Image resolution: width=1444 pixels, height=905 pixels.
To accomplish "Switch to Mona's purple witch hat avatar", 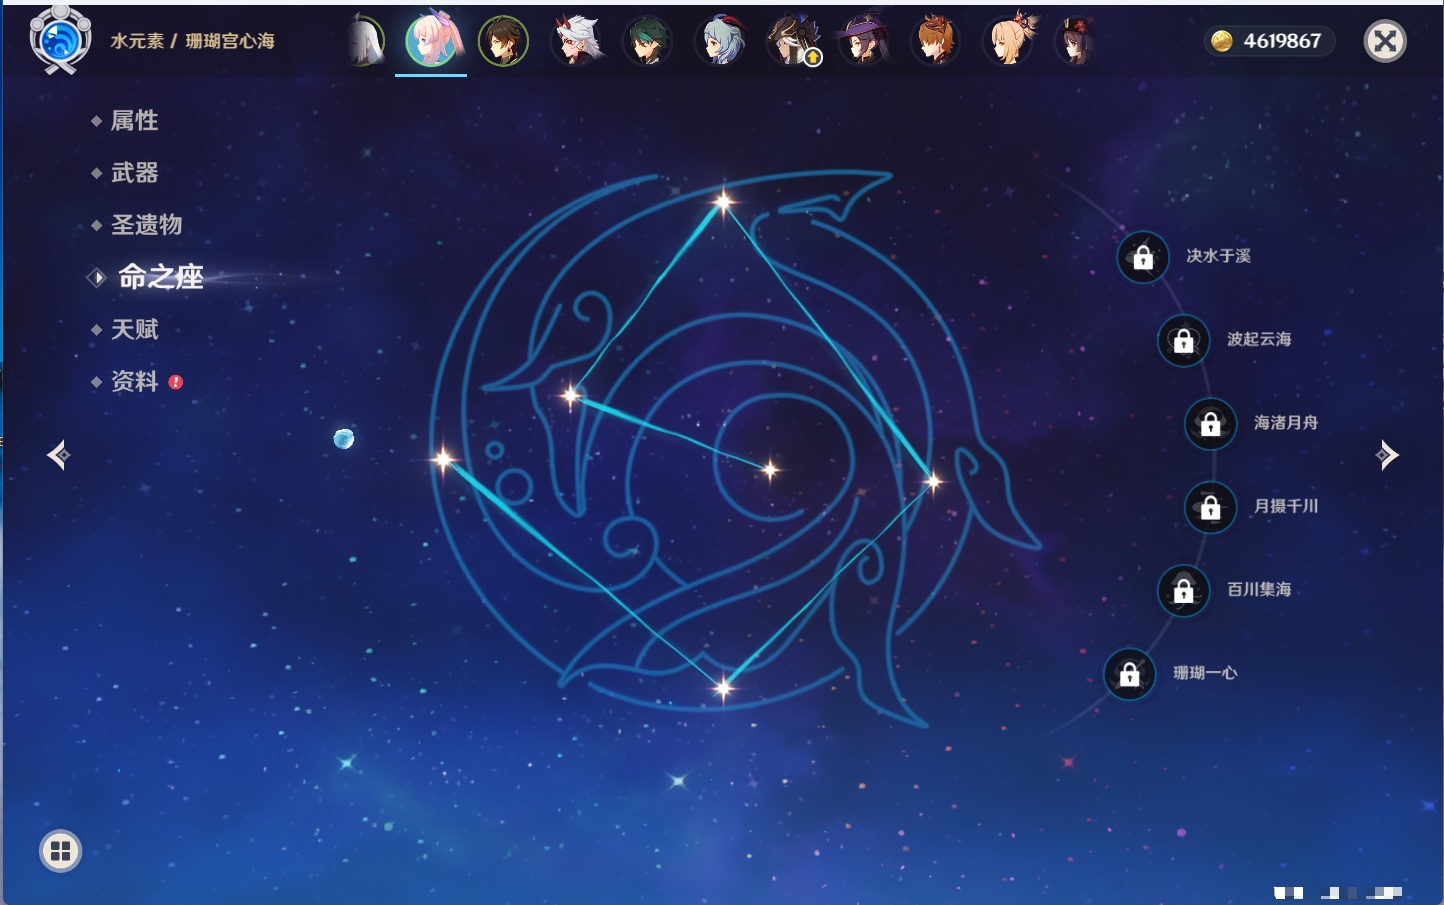I will click(864, 42).
